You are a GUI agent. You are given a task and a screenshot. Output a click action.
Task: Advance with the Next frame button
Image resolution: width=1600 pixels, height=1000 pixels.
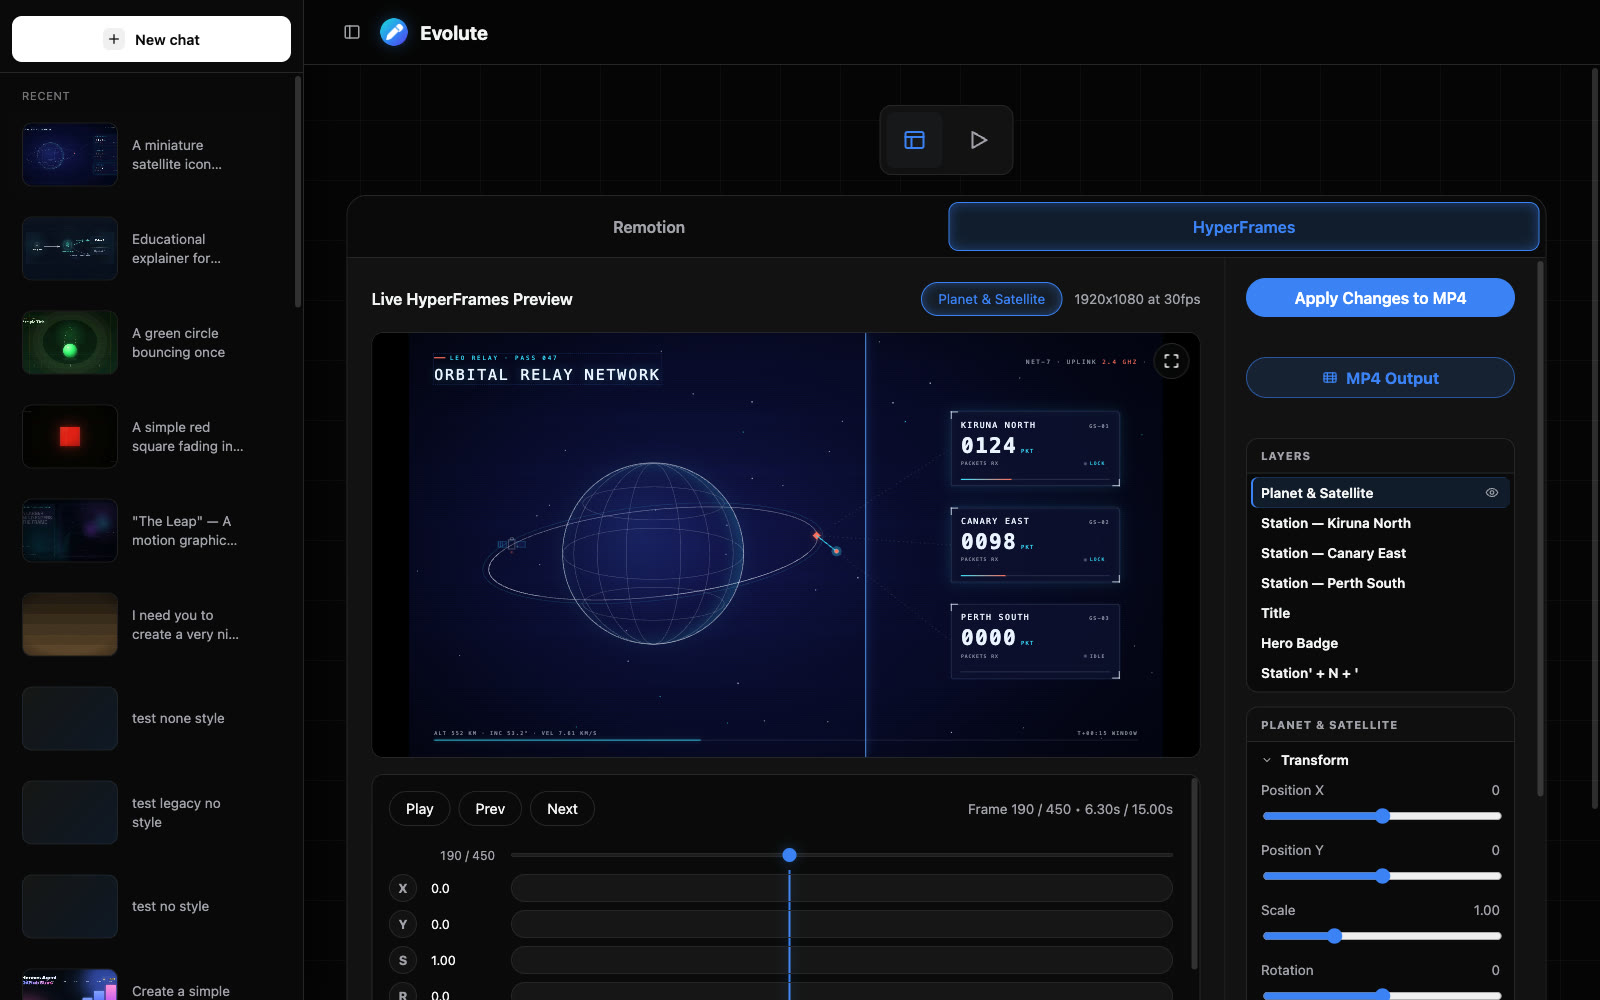(x=562, y=809)
